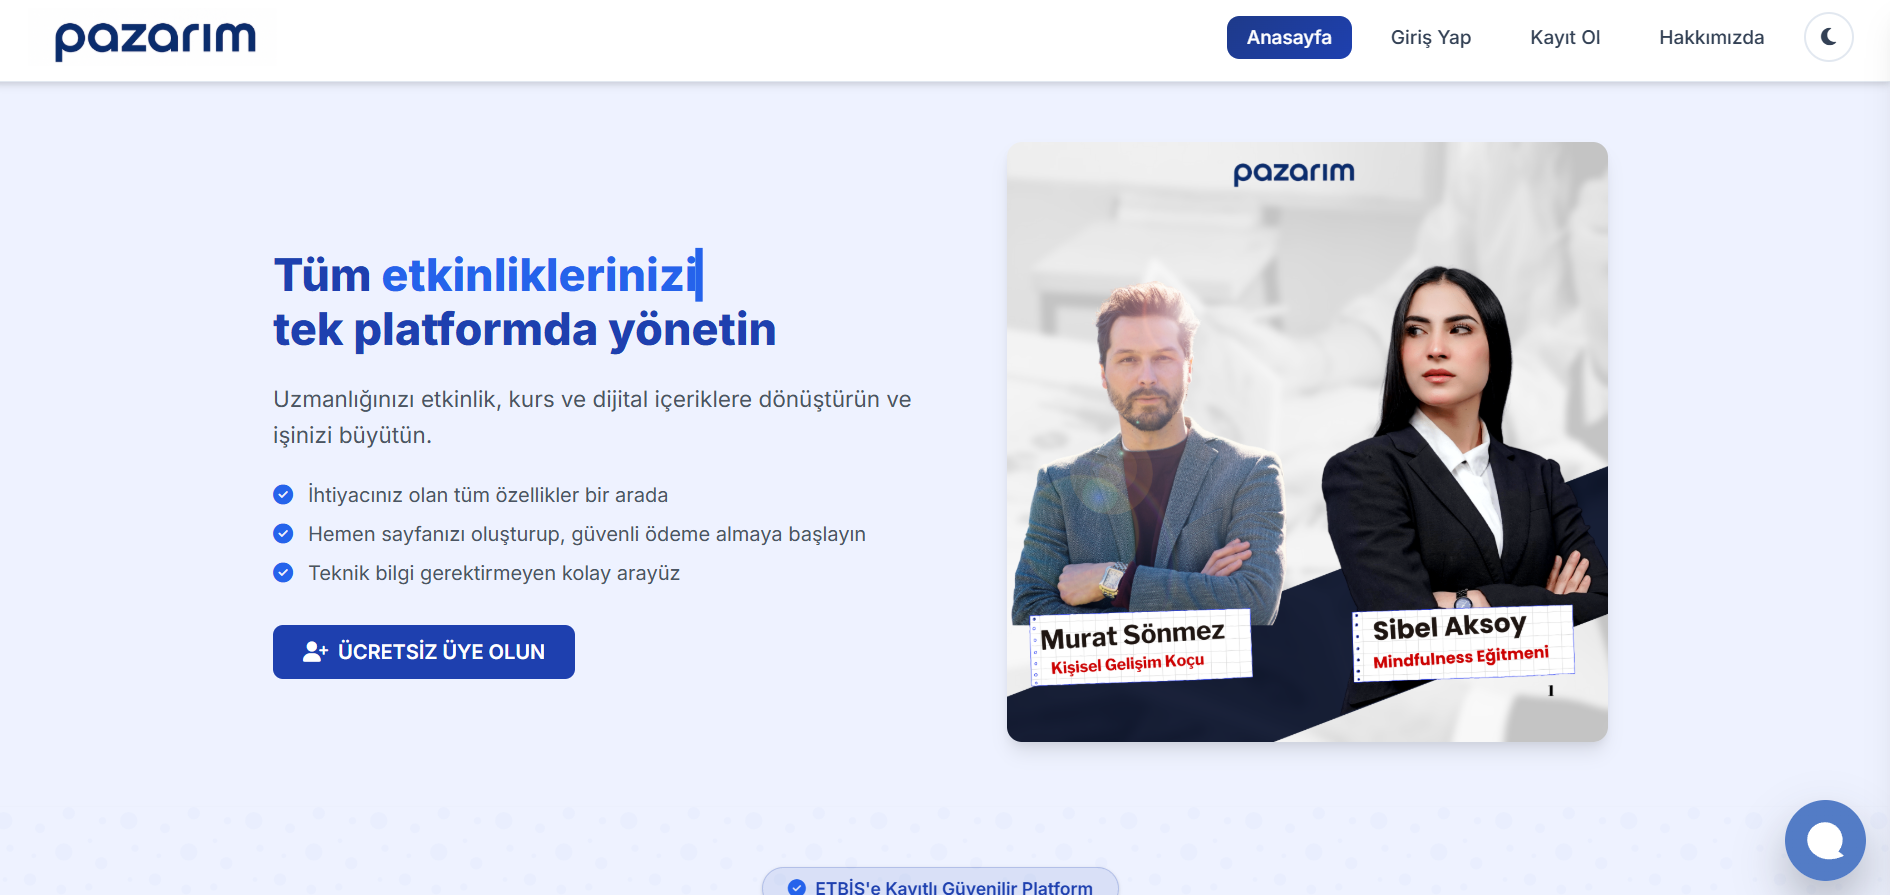Go to the Anasayfa menu item
1890x895 pixels.
tap(1289, 37)
